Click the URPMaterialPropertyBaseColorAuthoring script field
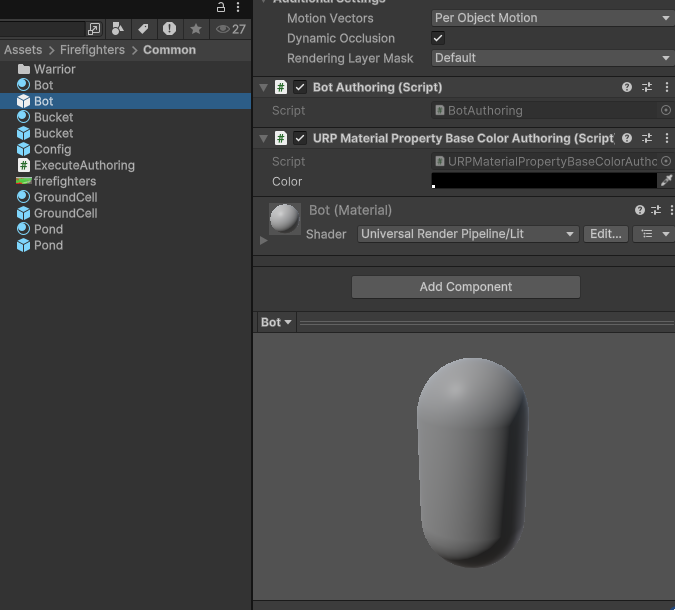675x610 pixels. pos(545,161)
